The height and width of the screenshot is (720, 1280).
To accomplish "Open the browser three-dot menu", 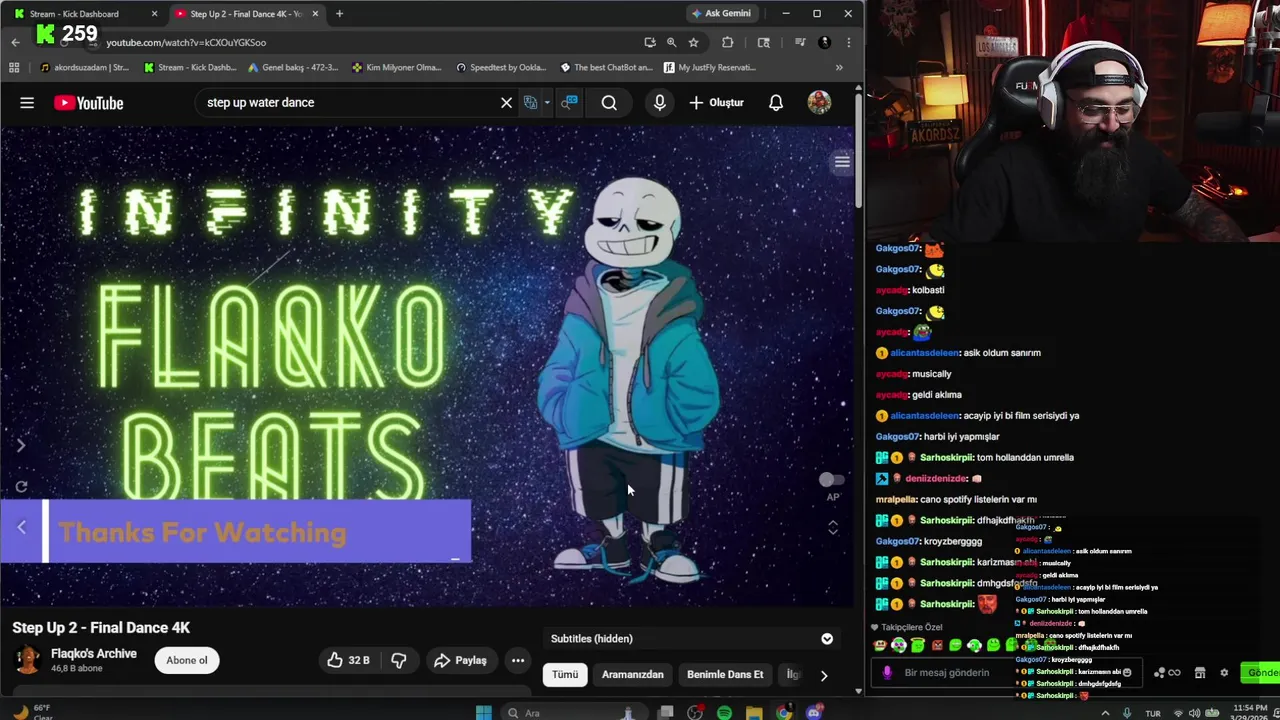I will 848,43.
